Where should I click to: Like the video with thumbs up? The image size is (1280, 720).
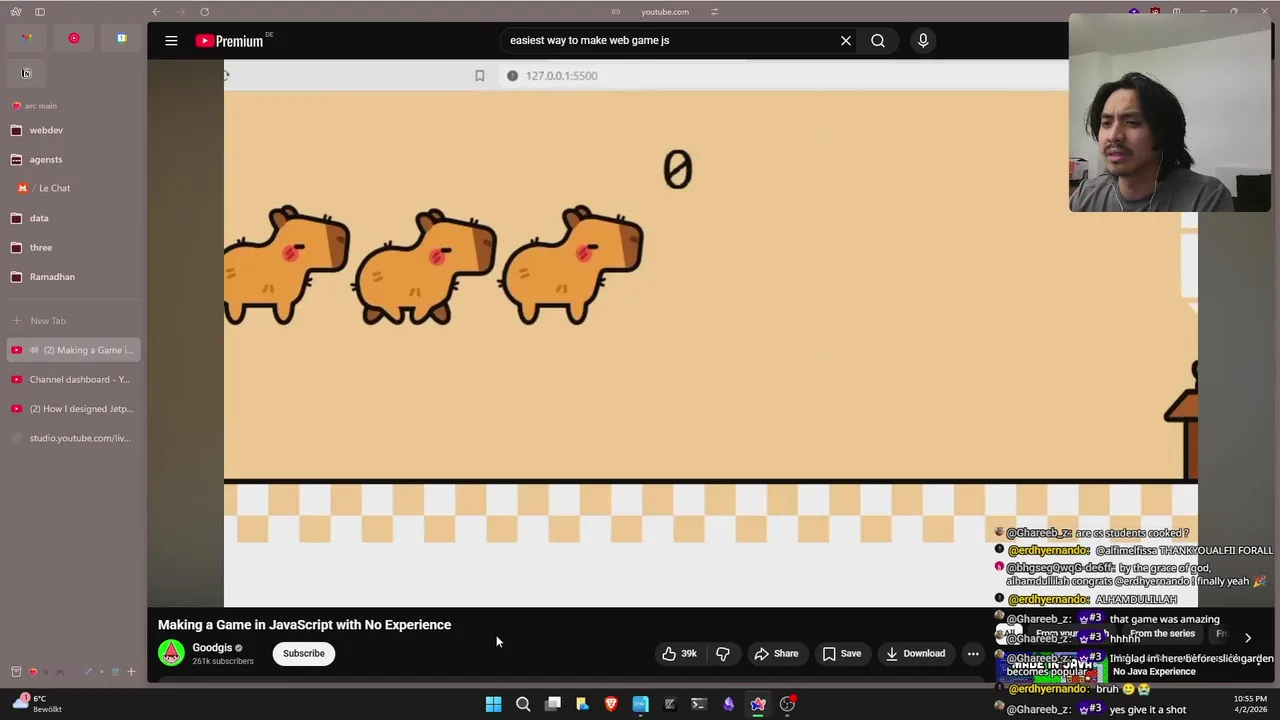coord(679,654)
